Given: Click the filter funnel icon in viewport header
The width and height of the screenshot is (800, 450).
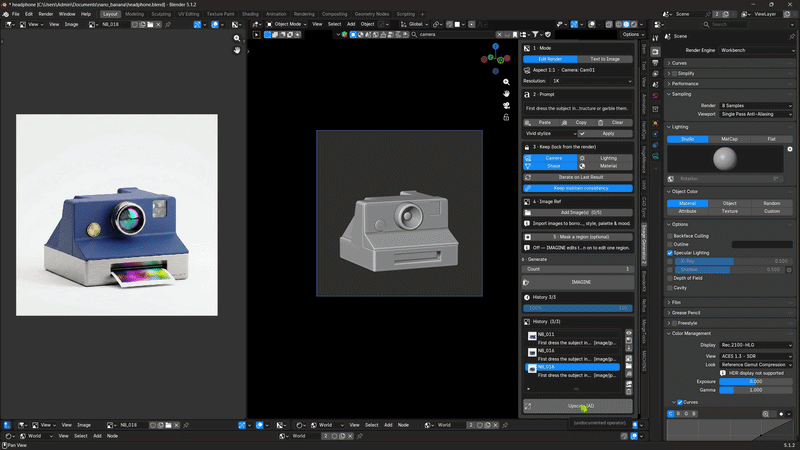Looking at the screenshot, I should click(535, 35).
